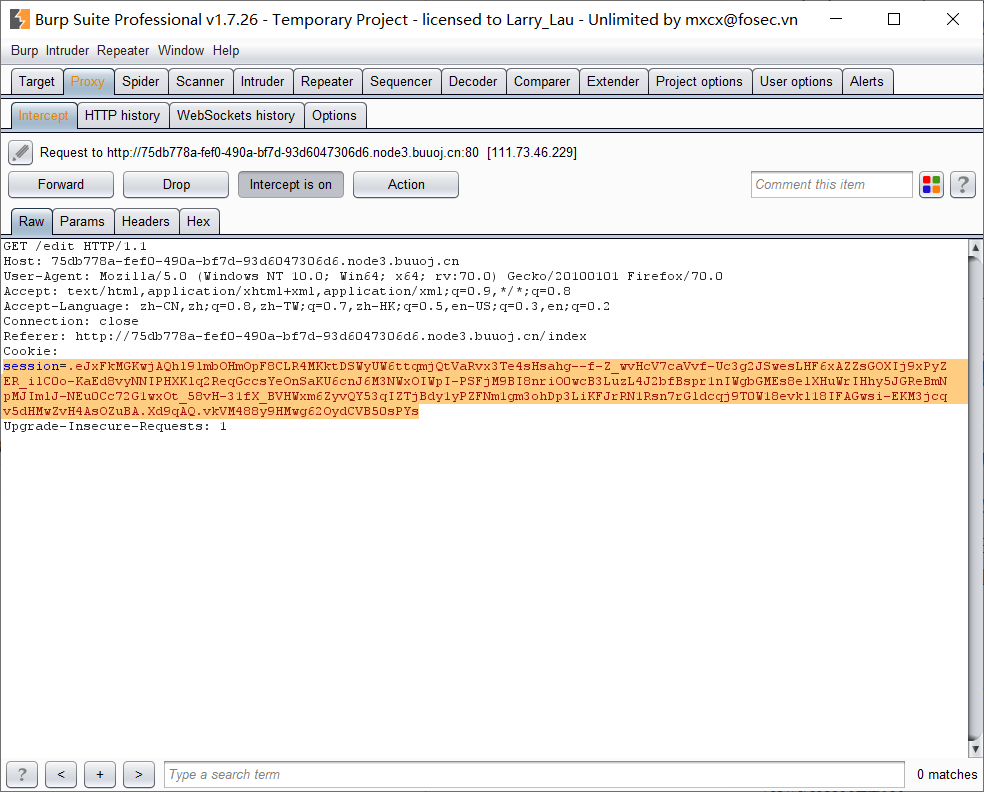
Task: Click the 'GET /edit HTTP/1.1' request line
Action: click(x=75, y=246)
